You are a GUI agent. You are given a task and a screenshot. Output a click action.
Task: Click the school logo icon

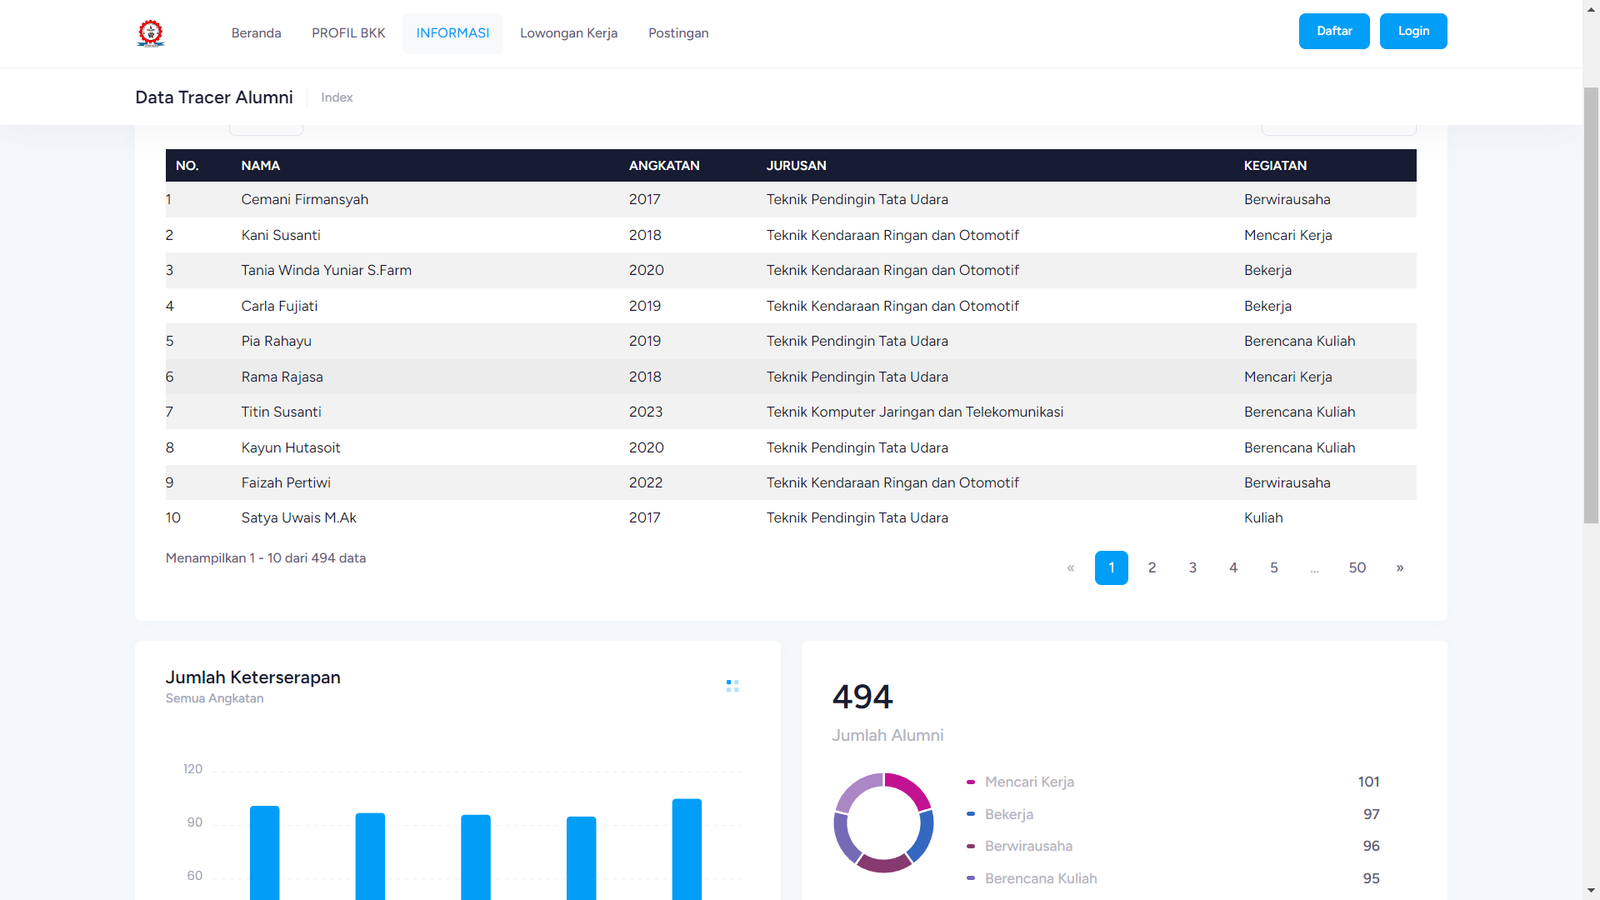point(151,33)
